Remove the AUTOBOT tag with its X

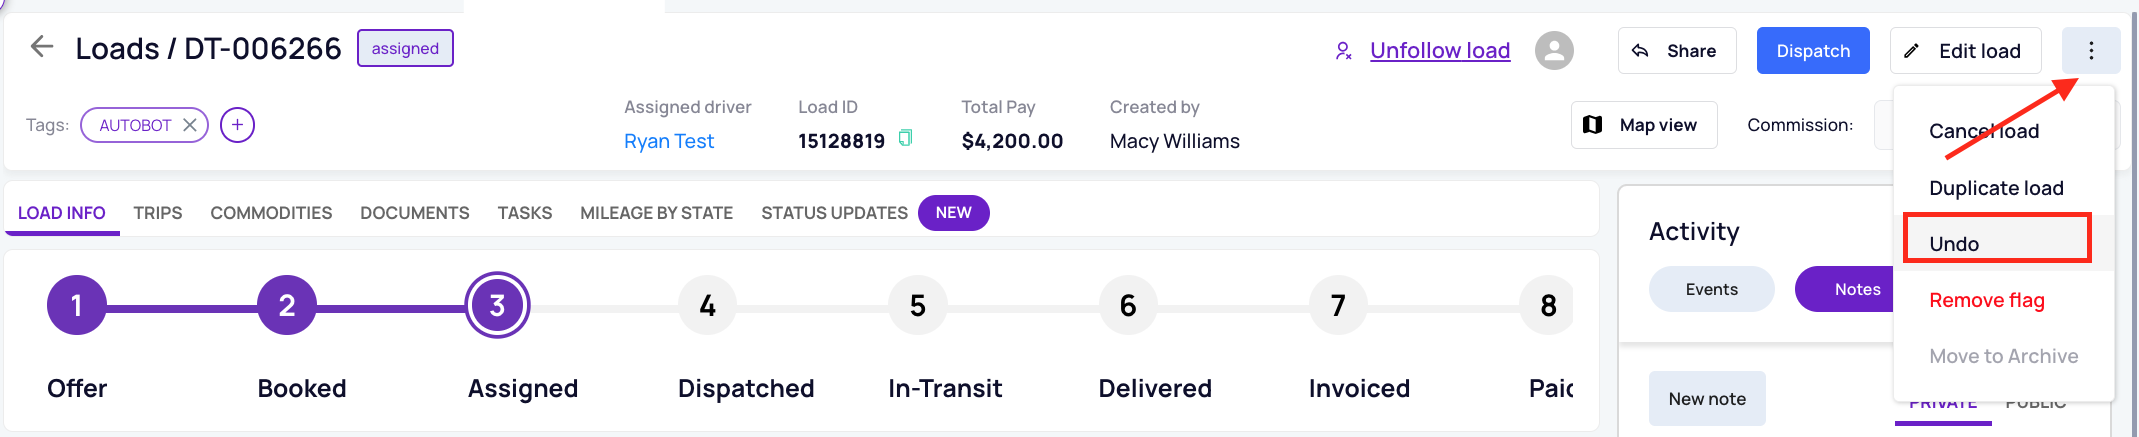point(190,125)
